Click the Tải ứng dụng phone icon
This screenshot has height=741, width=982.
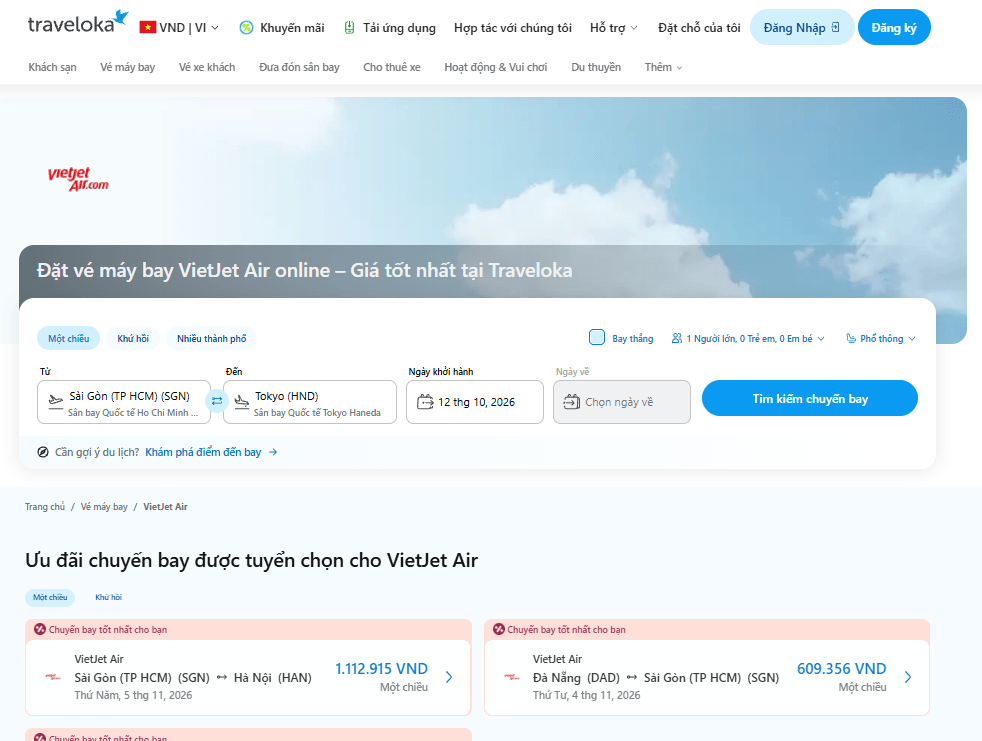(349, 28)
